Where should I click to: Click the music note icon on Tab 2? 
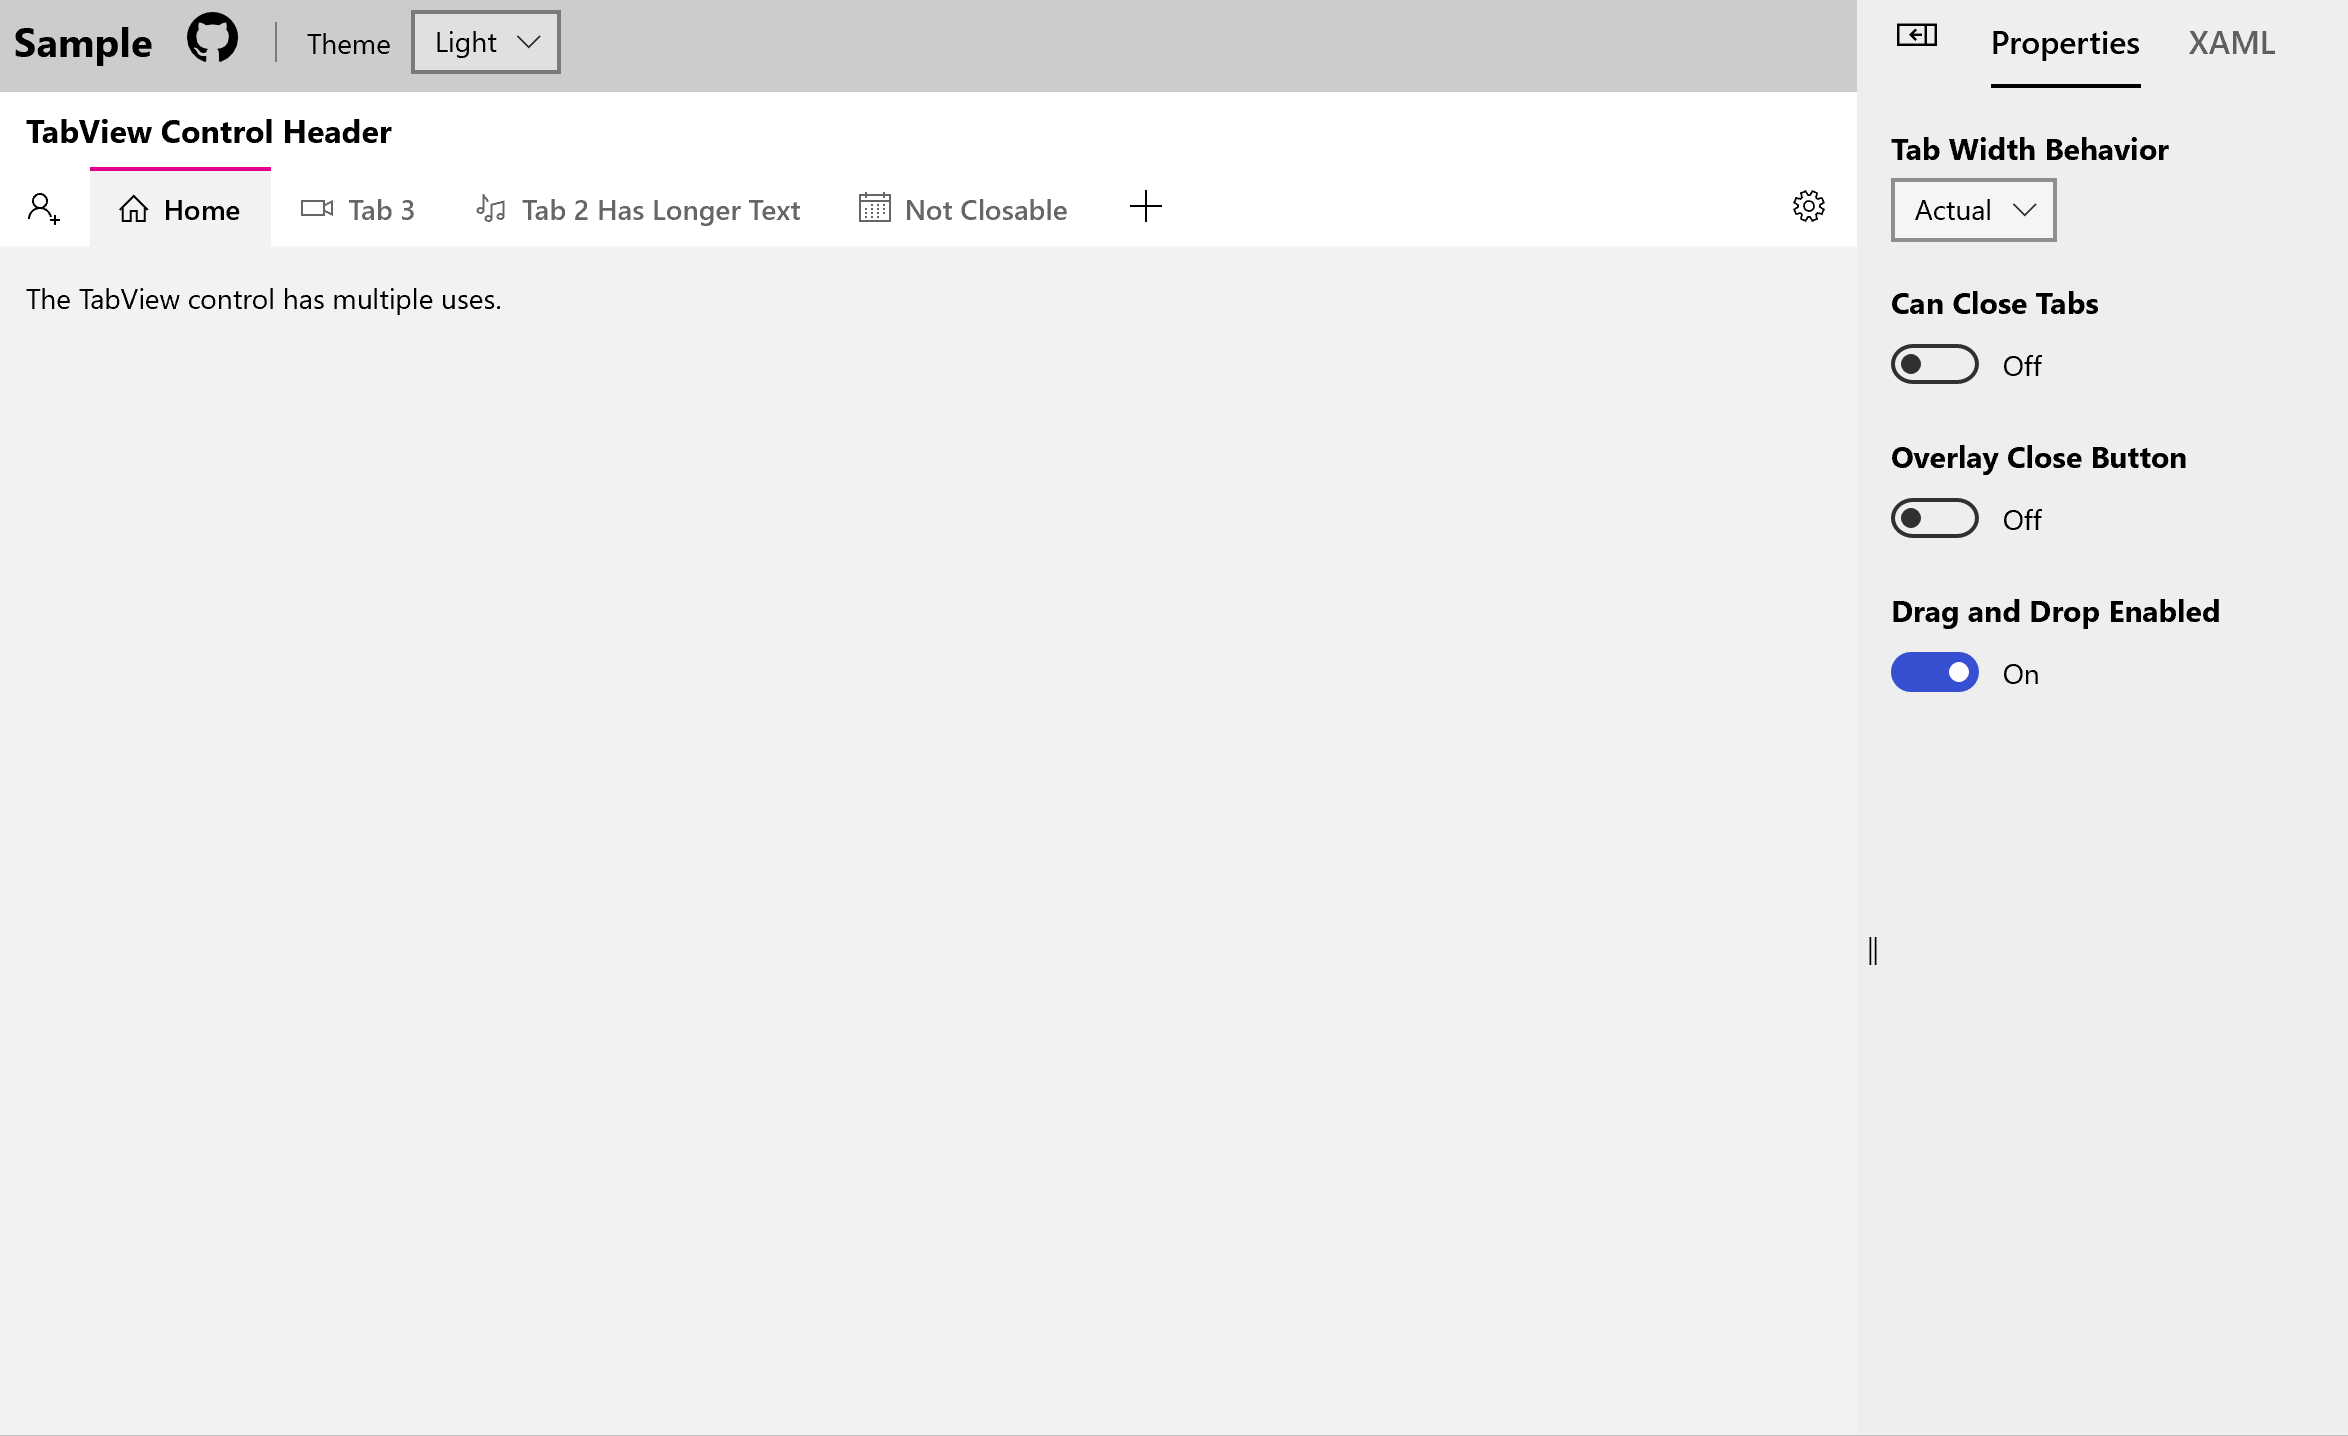tap(489, 209)
